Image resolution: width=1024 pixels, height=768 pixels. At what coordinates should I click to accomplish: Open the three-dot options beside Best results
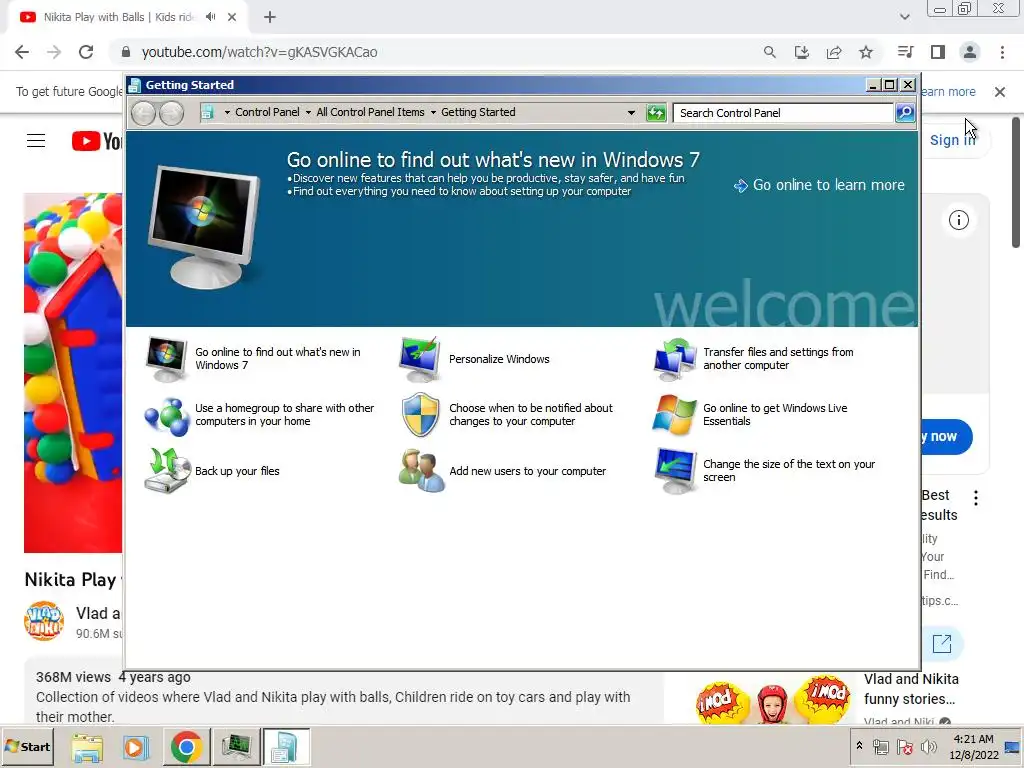pos(976,498)
